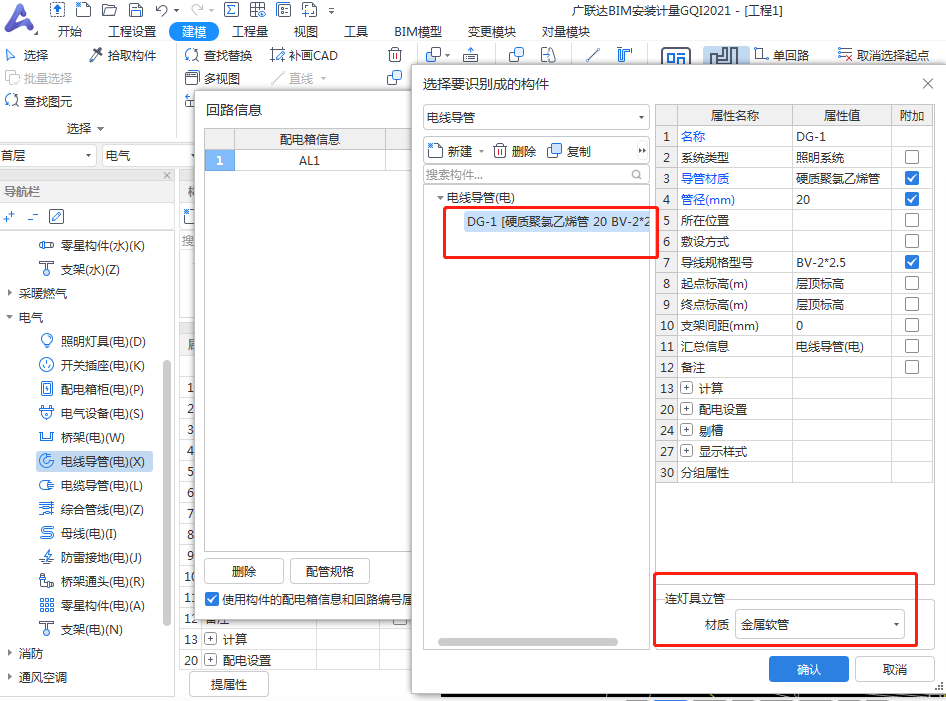Select 照明灯具(电)(D) in navigation tree

tap(93, 341)
